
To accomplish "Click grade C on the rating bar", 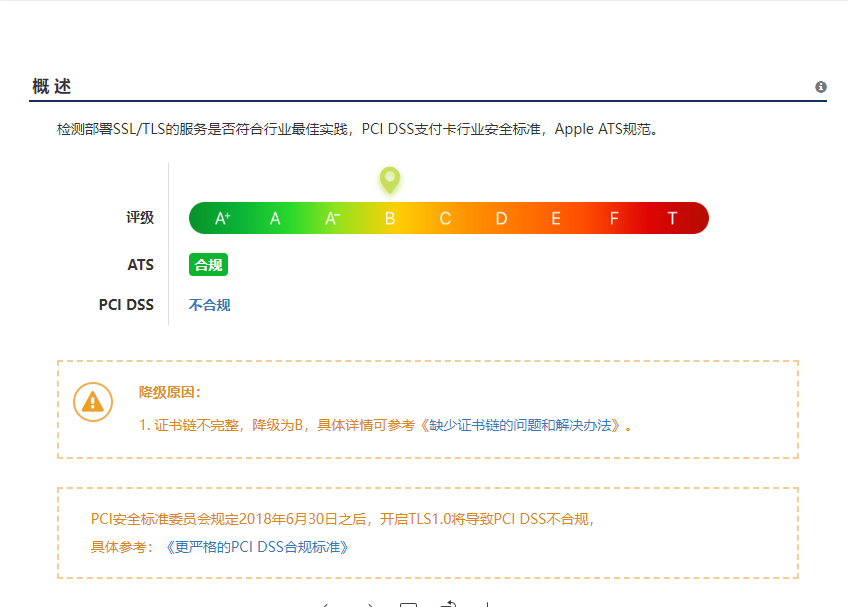I will click(445, 218).
